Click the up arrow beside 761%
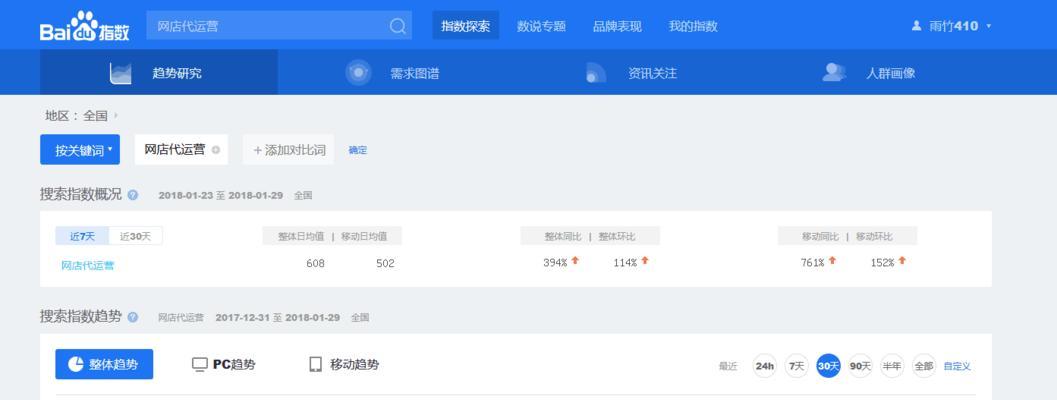The image size is (1057, 400). pyautogui.click(x=832, y=260)
